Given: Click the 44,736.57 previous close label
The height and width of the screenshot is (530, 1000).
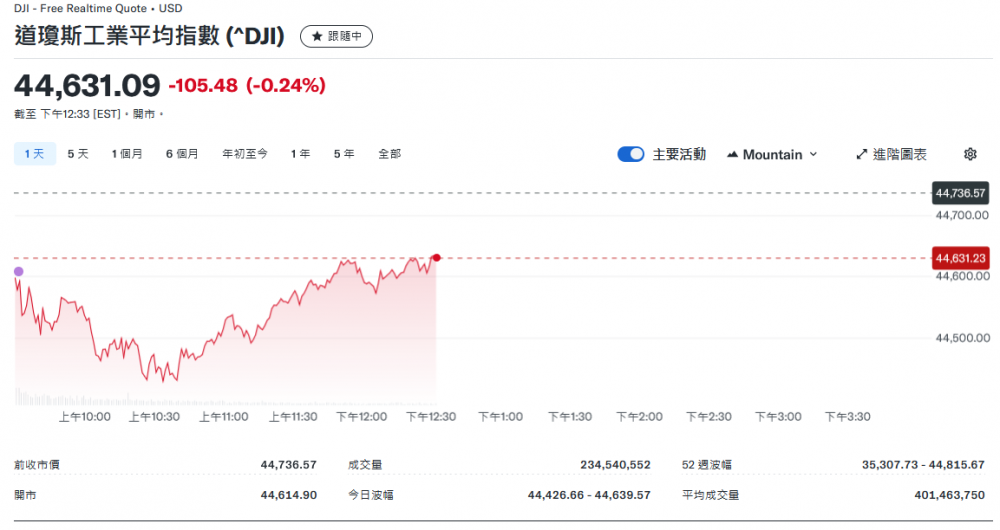Looking at the screenshot, I should click(960, 192).
